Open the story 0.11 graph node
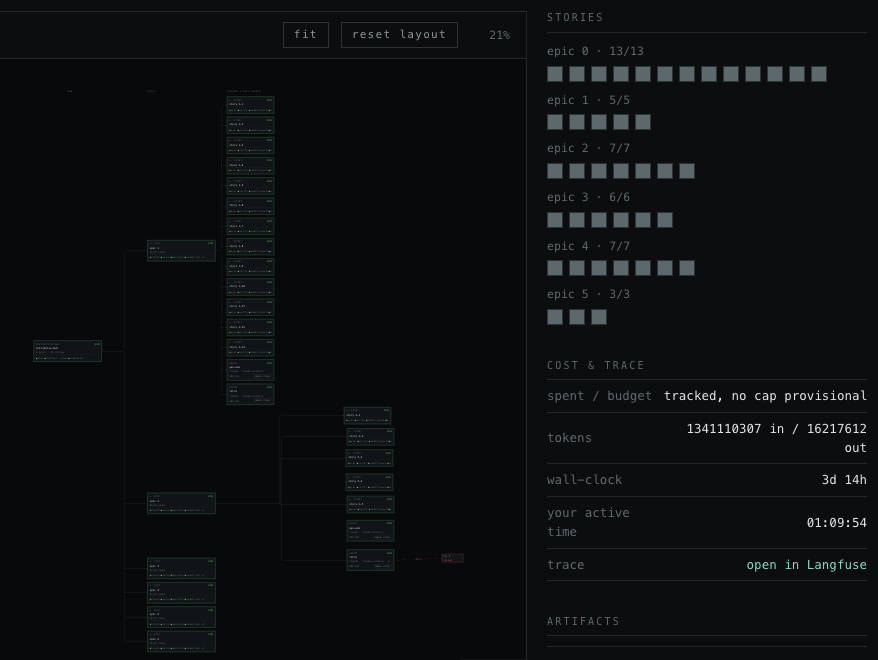 pos(250,307)
